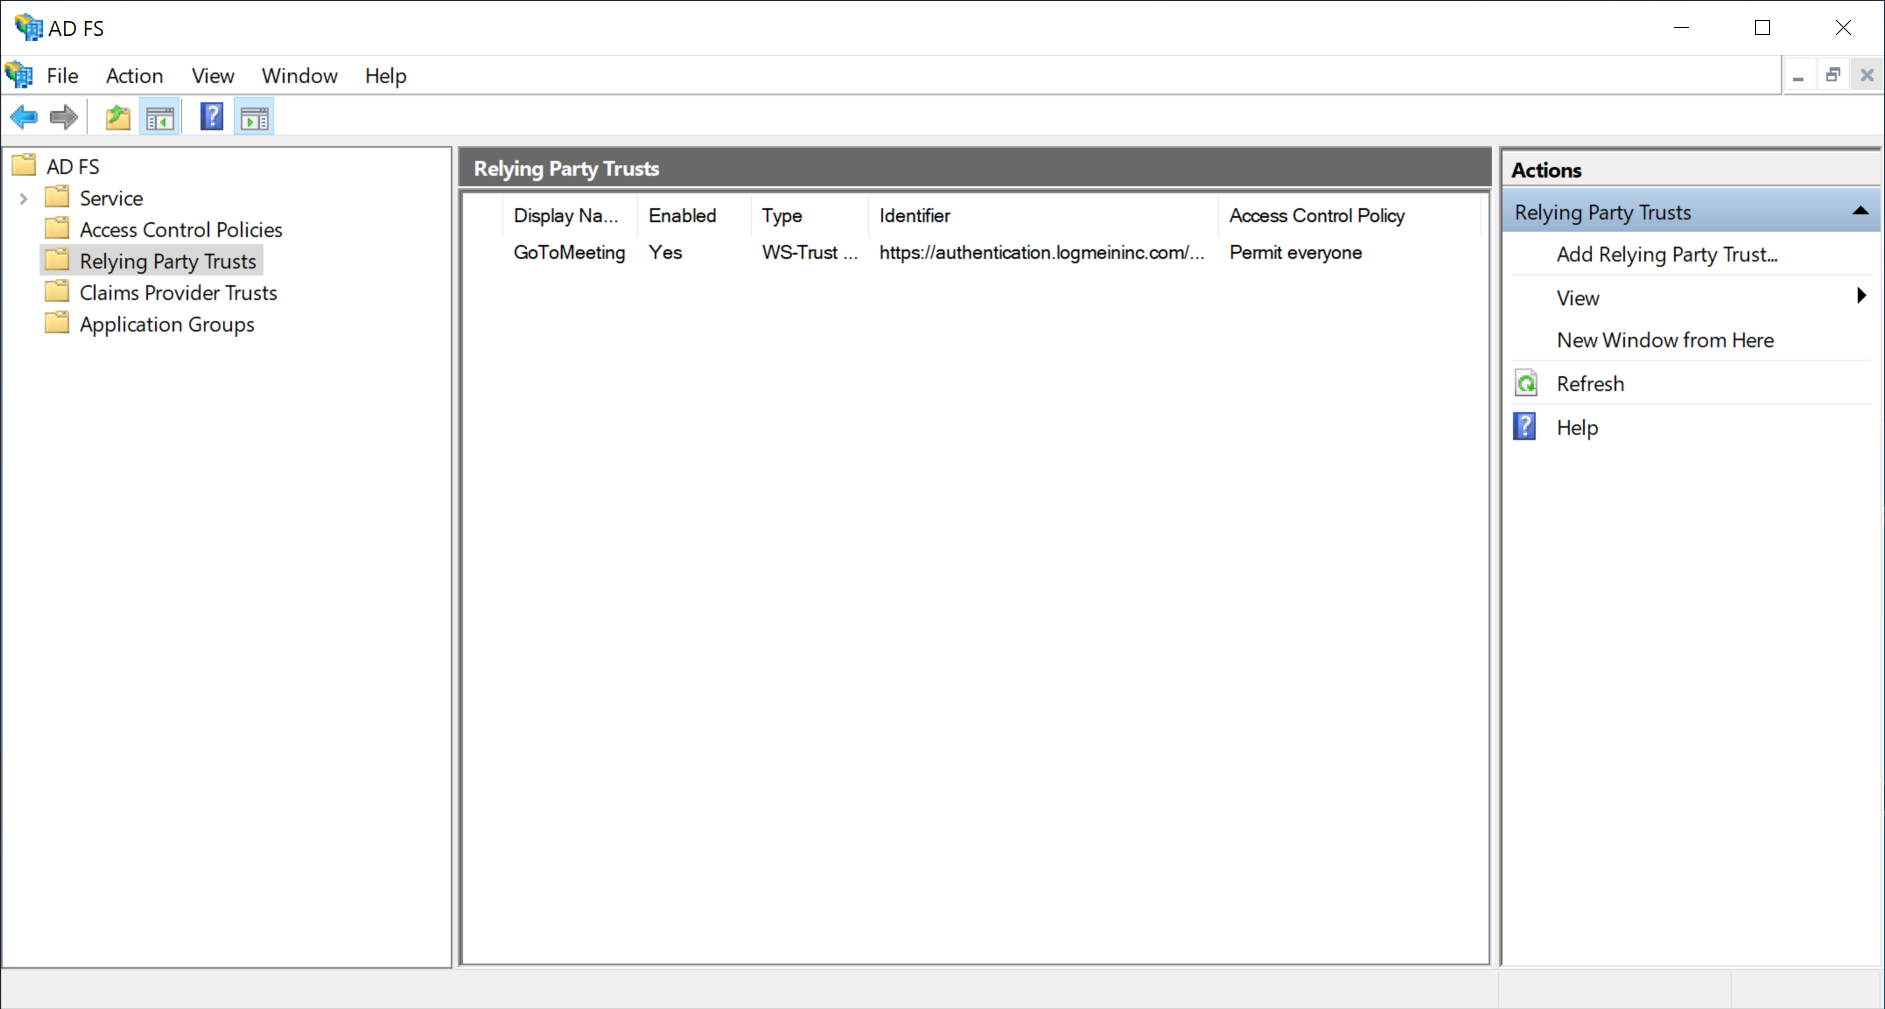Toggle the Show/Hide Console Tree icon

[x=160, y=118]
